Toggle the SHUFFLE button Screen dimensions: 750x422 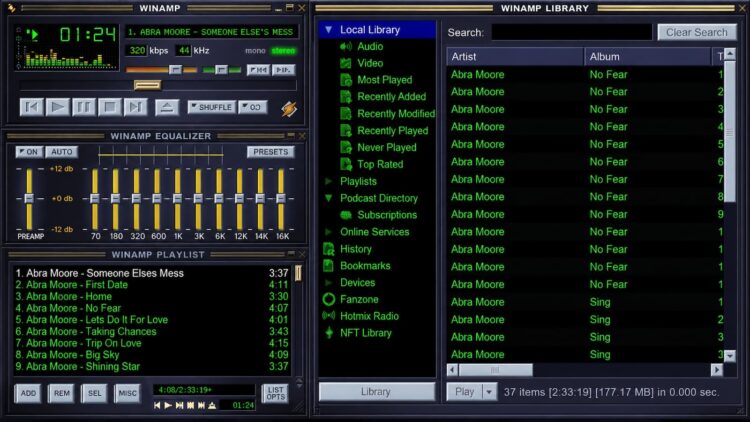click(211, 107)
